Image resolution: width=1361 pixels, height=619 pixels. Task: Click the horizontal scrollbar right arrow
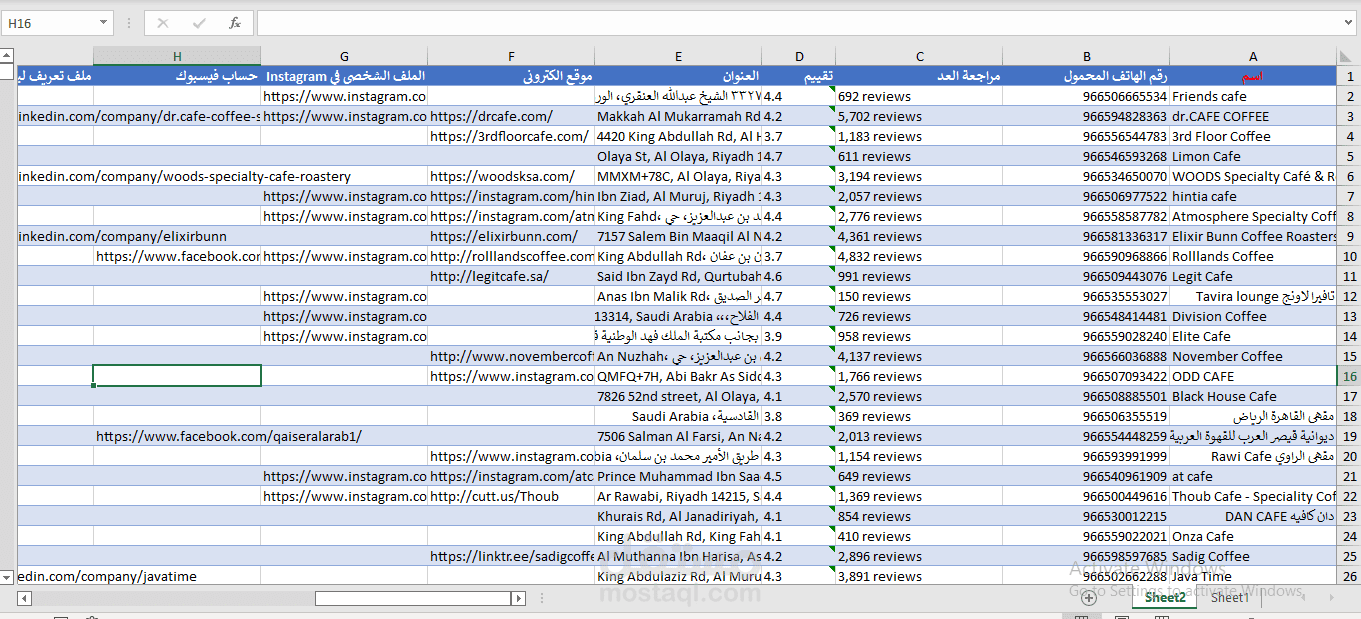[517, 598]
